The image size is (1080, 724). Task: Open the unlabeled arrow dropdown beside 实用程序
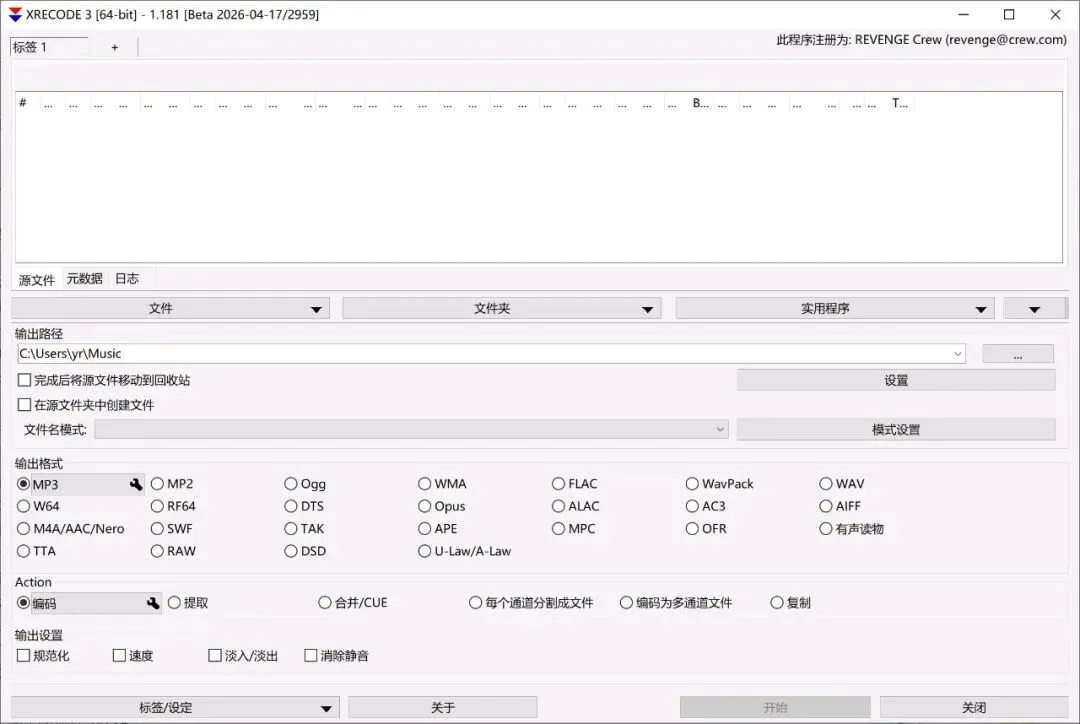coord(1035,309)
